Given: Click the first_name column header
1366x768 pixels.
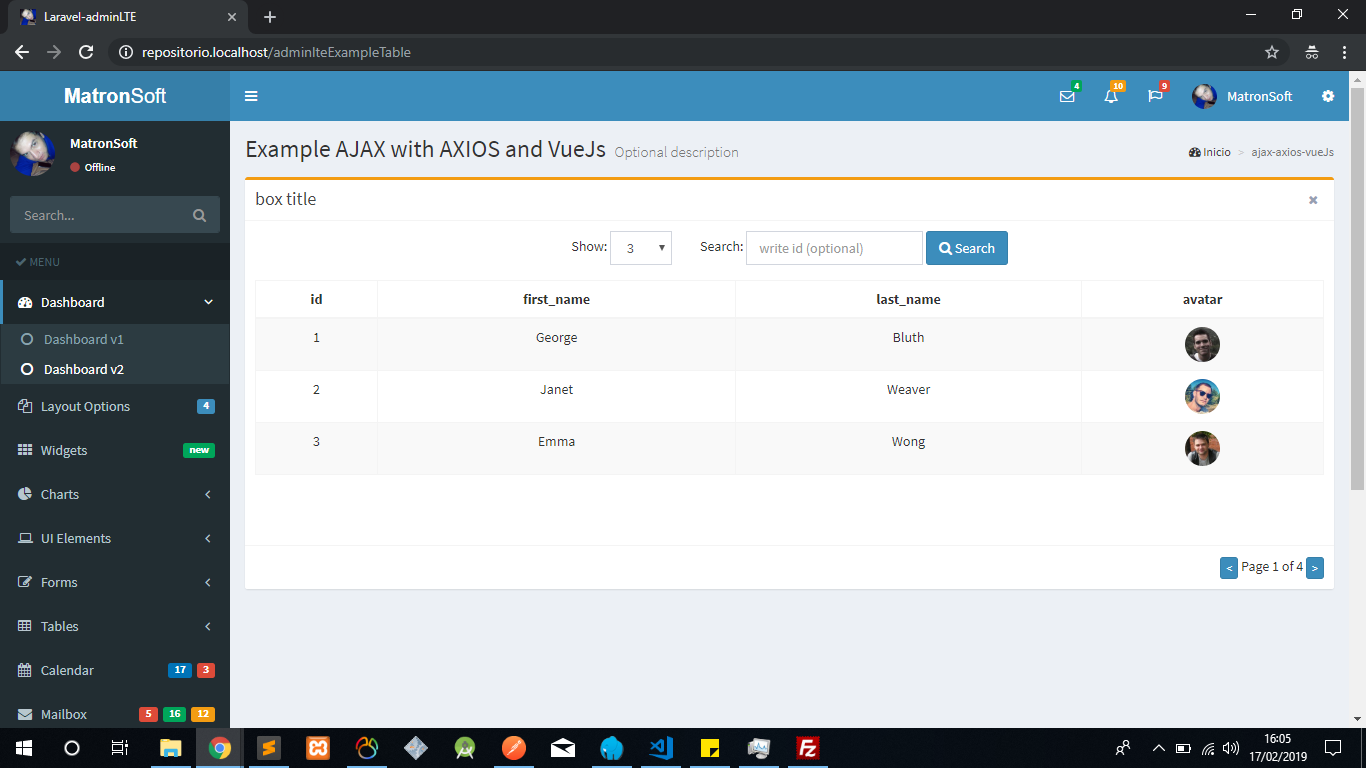Looking at the screenshot, I should (556, 299).
